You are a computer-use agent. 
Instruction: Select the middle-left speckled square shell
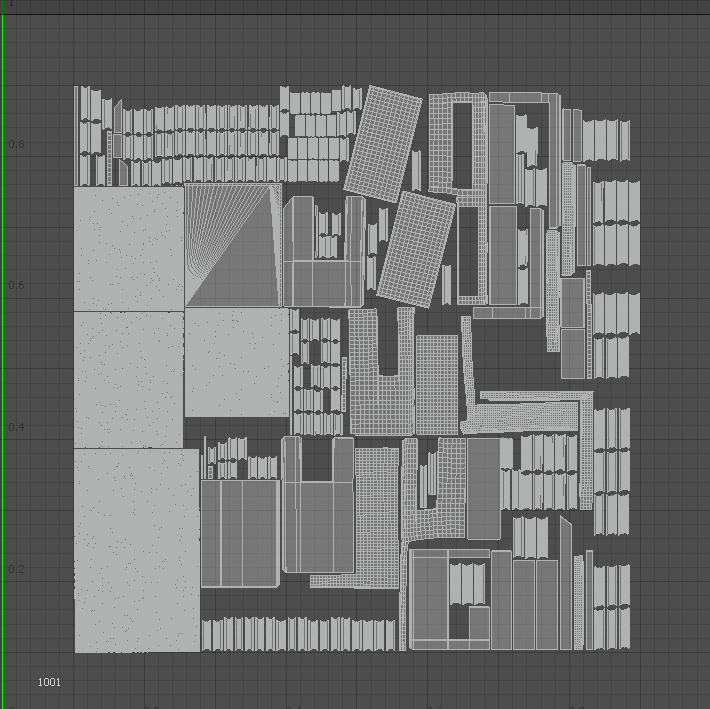tap(128, 378)
